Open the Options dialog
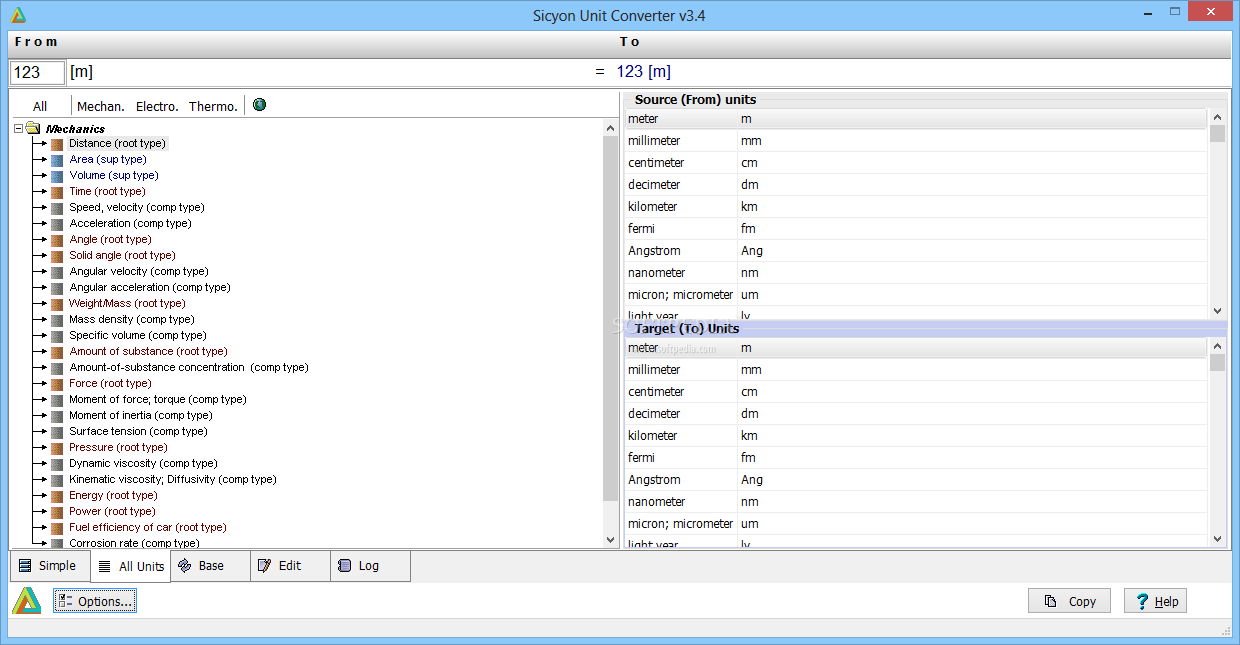Viewport: 1240px width, 645px height. (x=94, y=601)
